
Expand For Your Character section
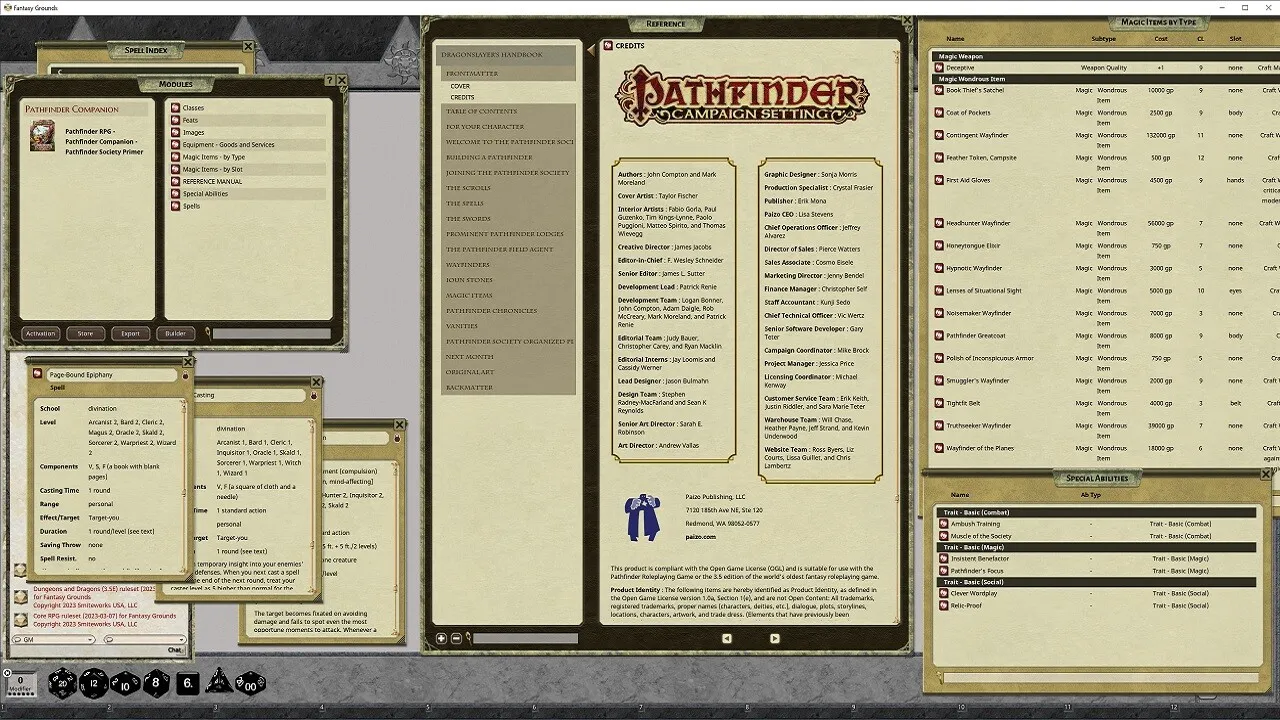[508, 126]
